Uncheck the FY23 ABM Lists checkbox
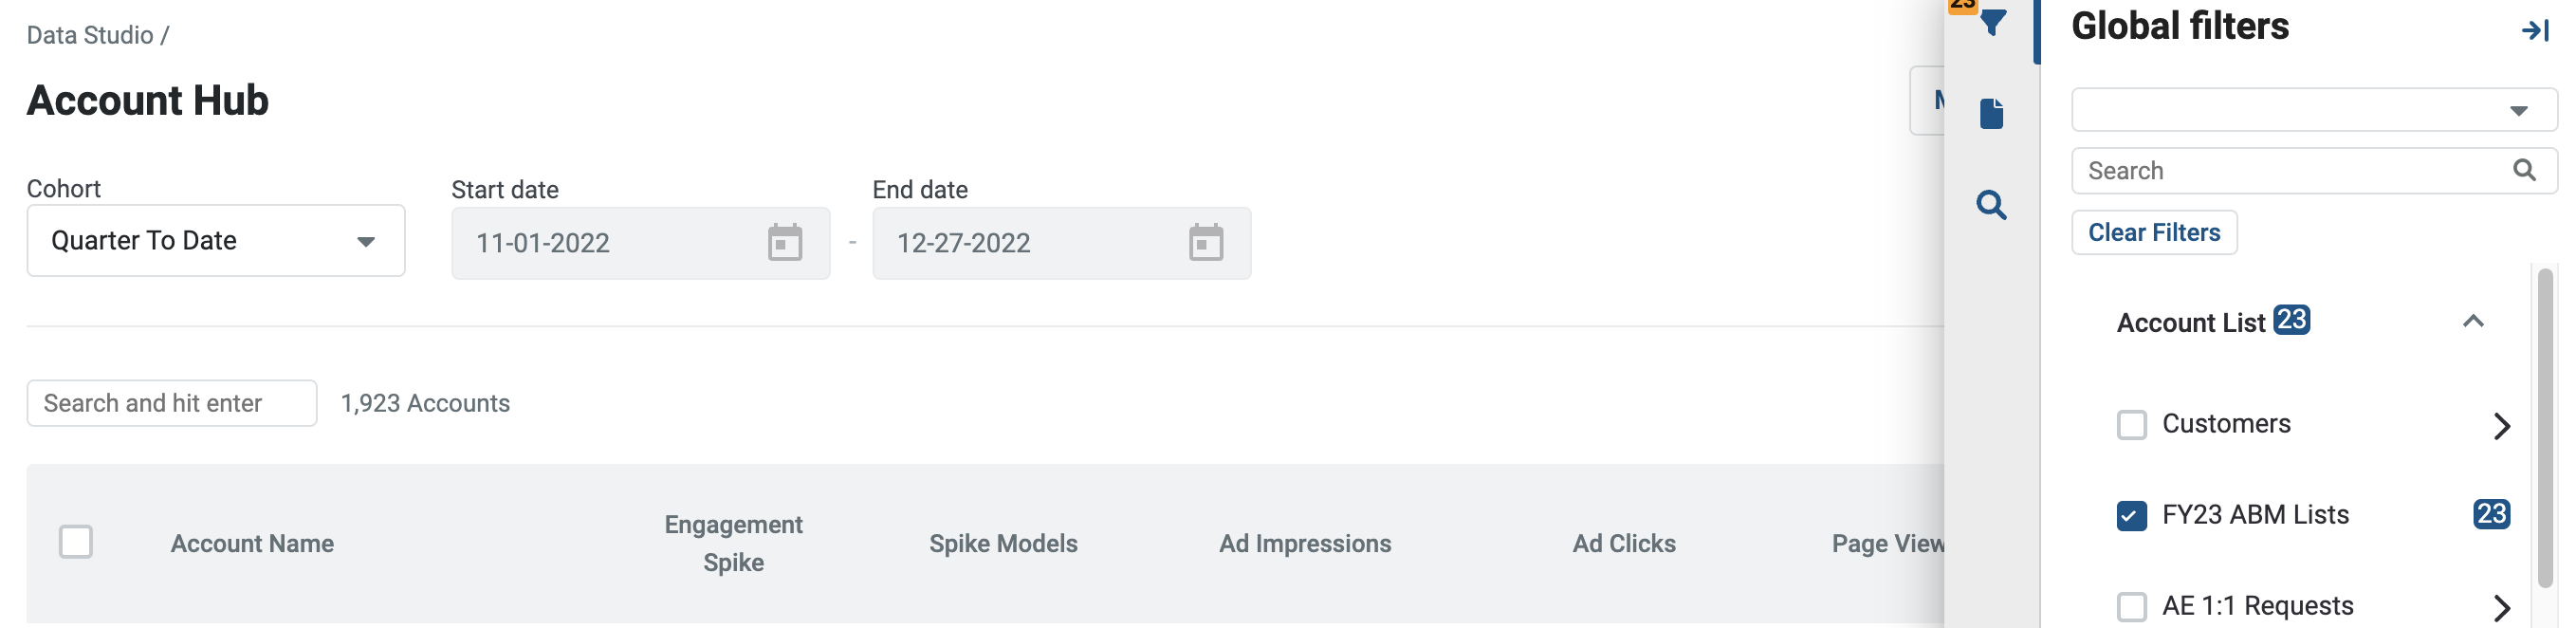The height and width of the screenshot is (628, 2576). coord(2131,515)
